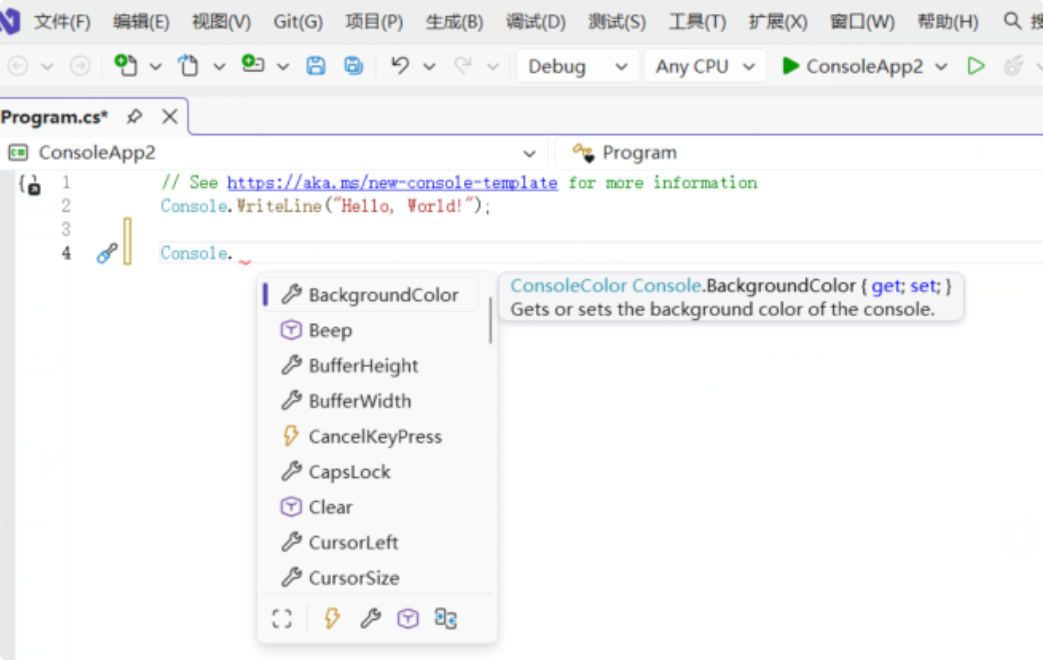1043x660 pixels.
Task: Click the Save All icon
Action: point(353,66)
